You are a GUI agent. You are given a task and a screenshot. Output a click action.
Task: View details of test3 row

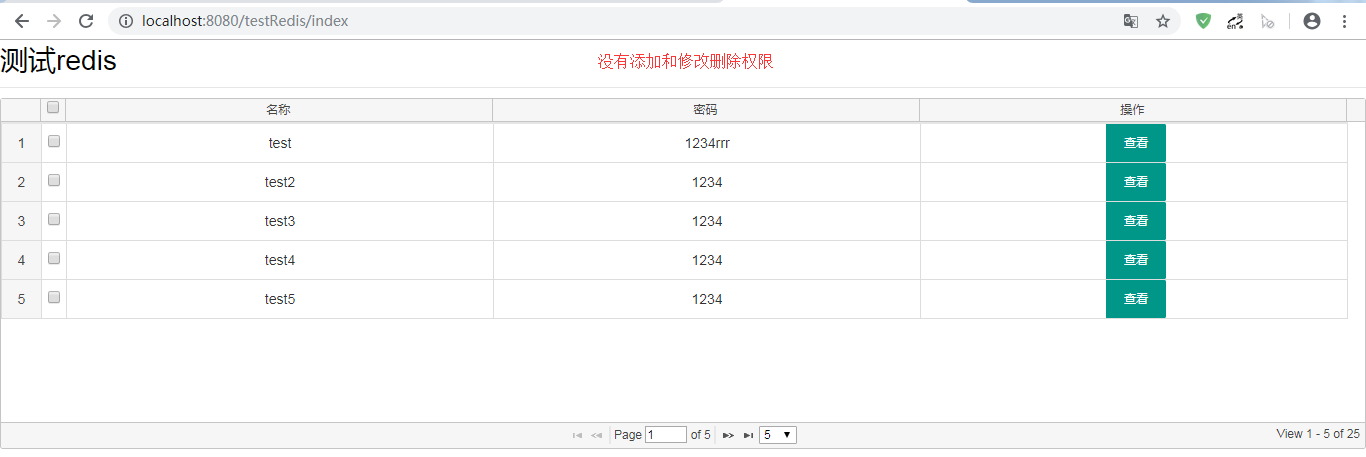[x=1136, y=221]
